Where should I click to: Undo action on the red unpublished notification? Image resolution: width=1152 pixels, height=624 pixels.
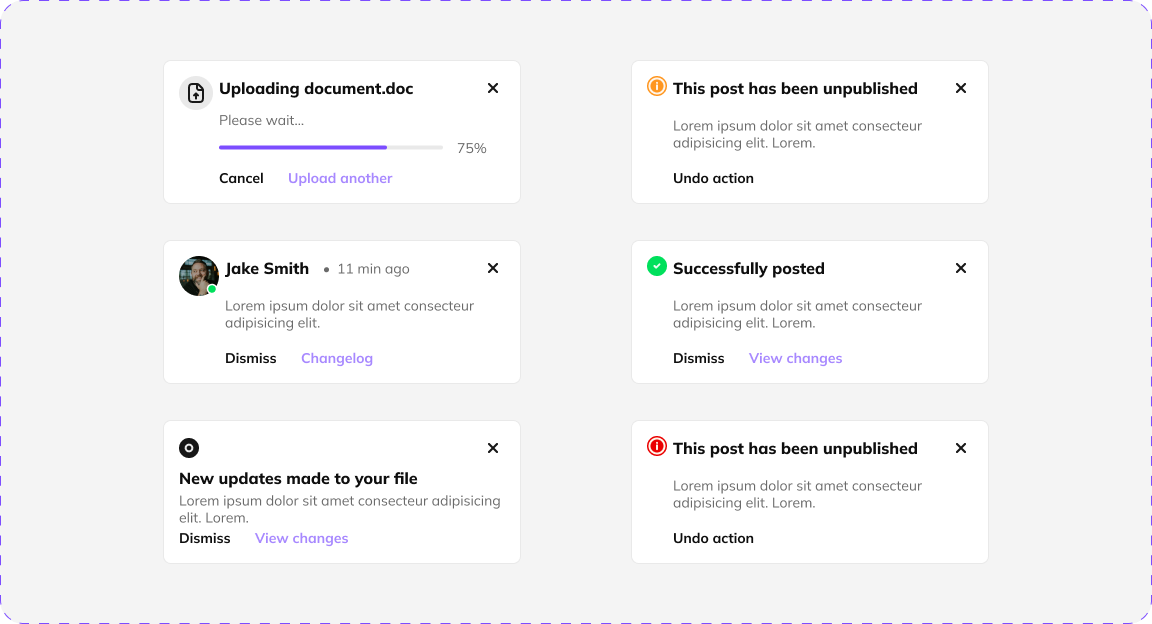[713, 538]
